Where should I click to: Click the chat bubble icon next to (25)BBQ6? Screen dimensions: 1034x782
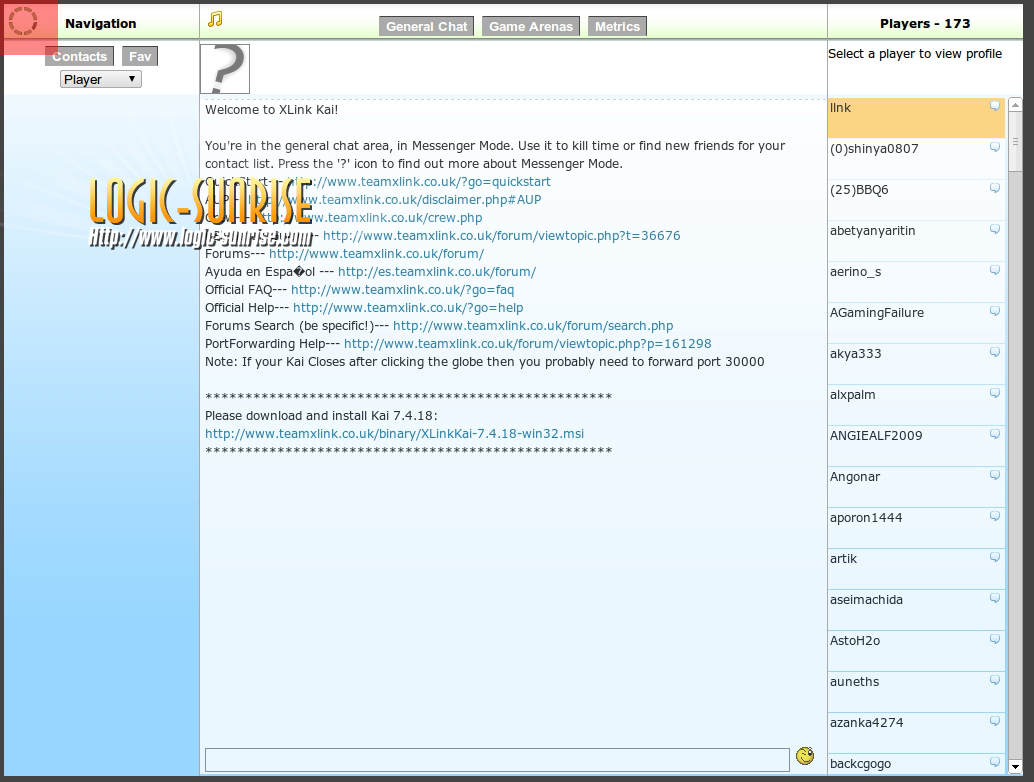[x=995, y=188]
